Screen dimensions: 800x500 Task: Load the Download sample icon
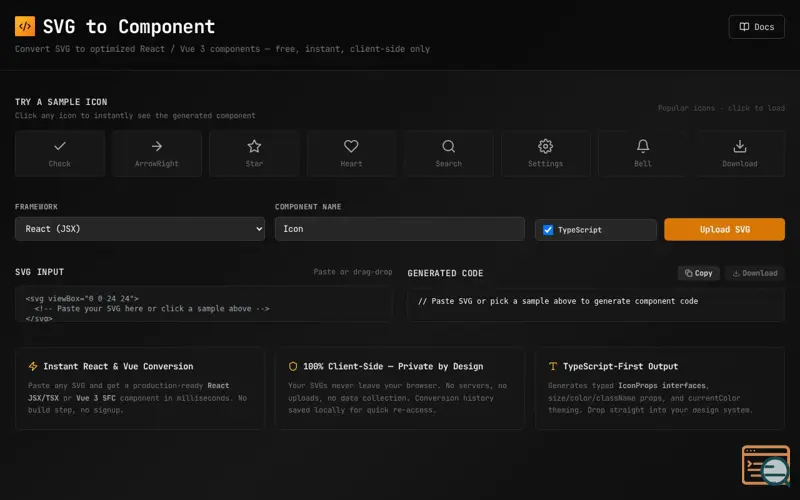(x=740, y=154)
